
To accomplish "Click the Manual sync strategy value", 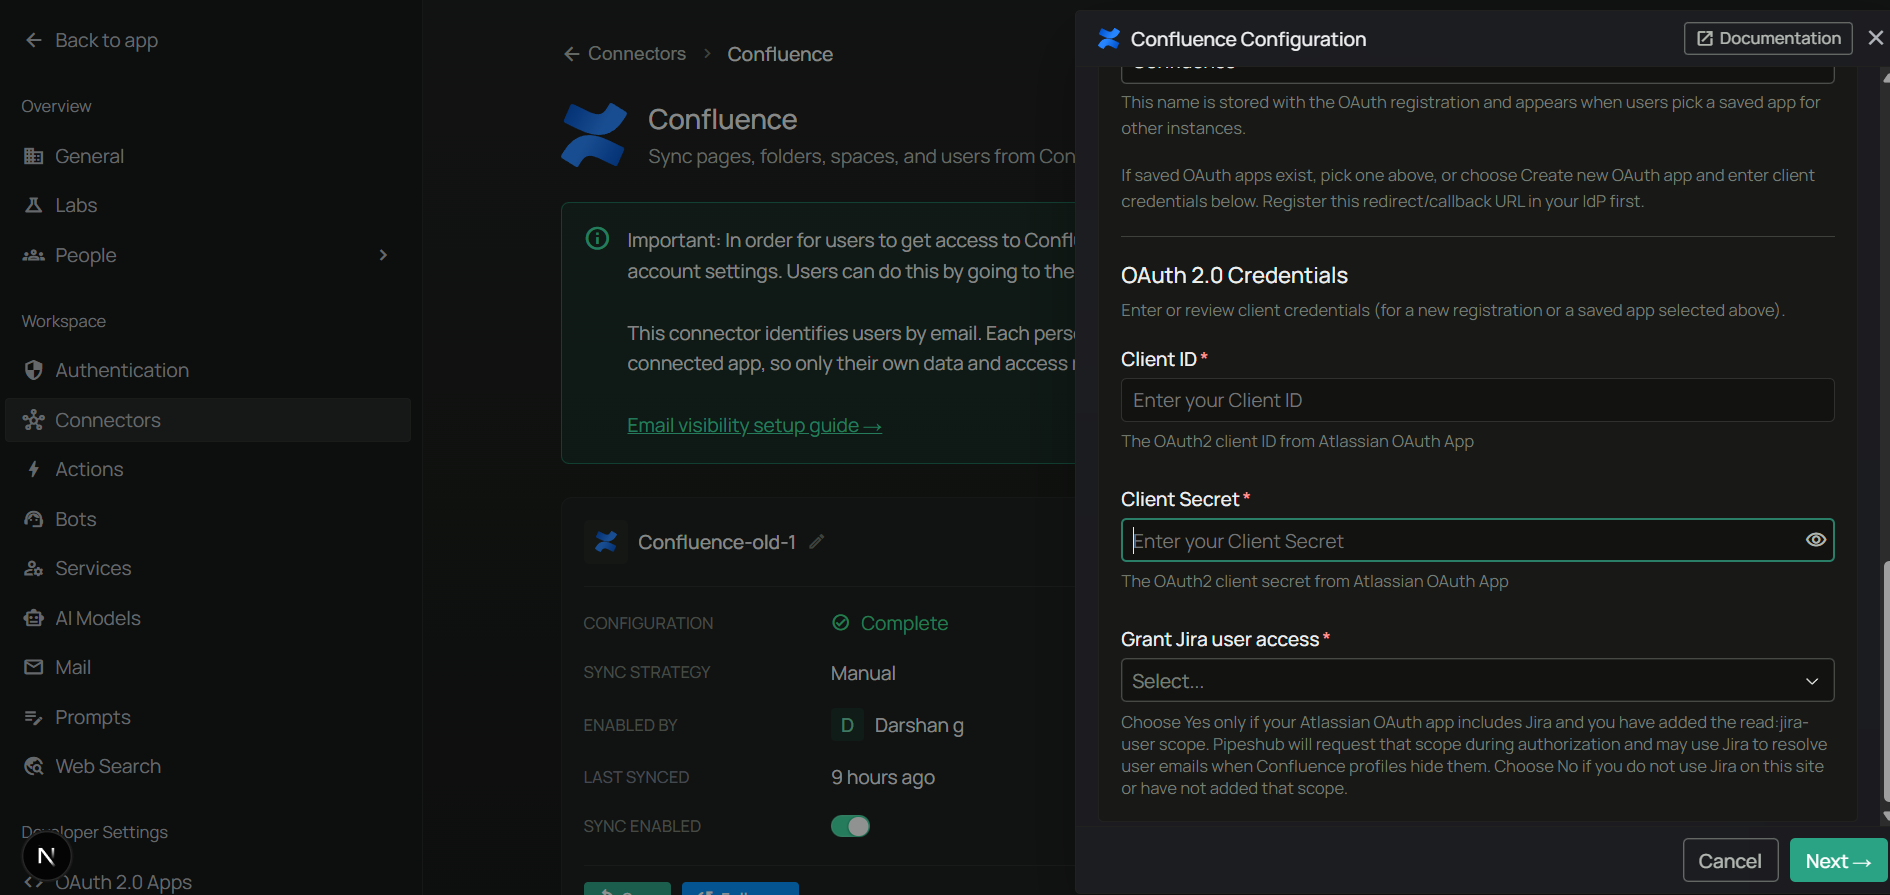I will tap(863, 673).
